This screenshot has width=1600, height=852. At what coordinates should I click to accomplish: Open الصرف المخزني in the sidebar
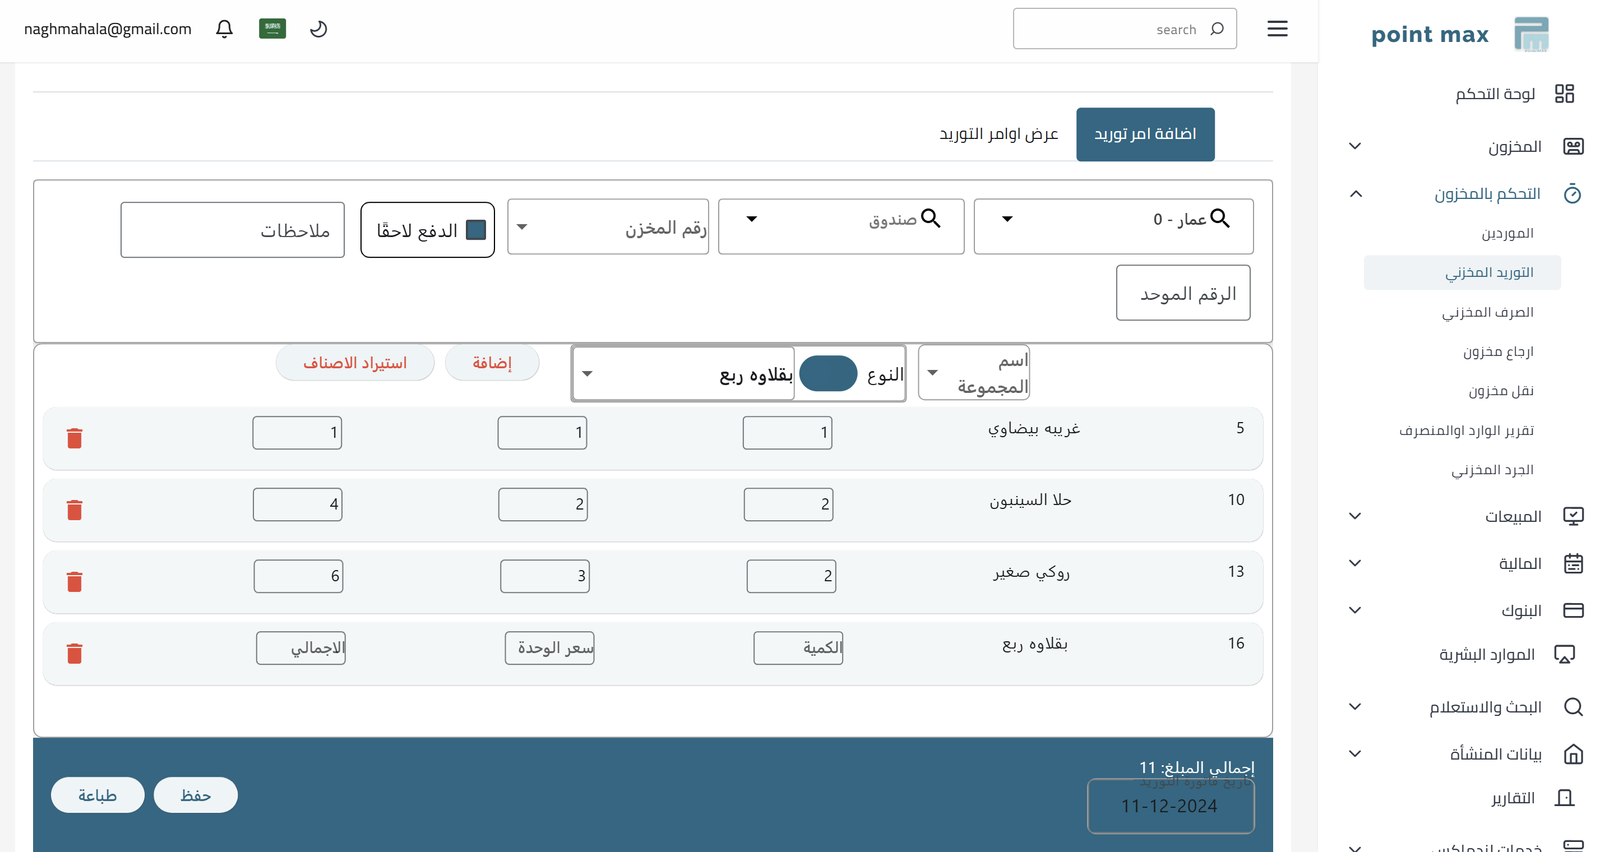point(1487,312)
